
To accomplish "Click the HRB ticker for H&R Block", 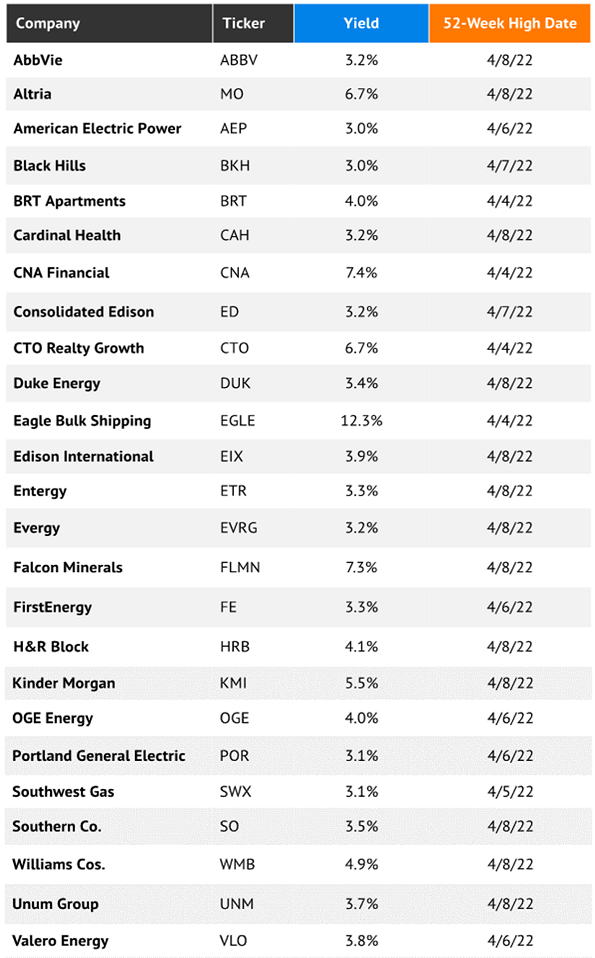I will tap(235, 646).
